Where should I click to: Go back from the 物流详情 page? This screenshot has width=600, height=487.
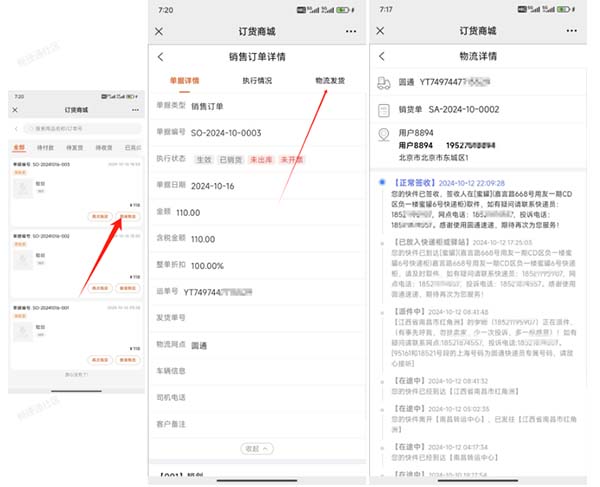coord(381,57)
